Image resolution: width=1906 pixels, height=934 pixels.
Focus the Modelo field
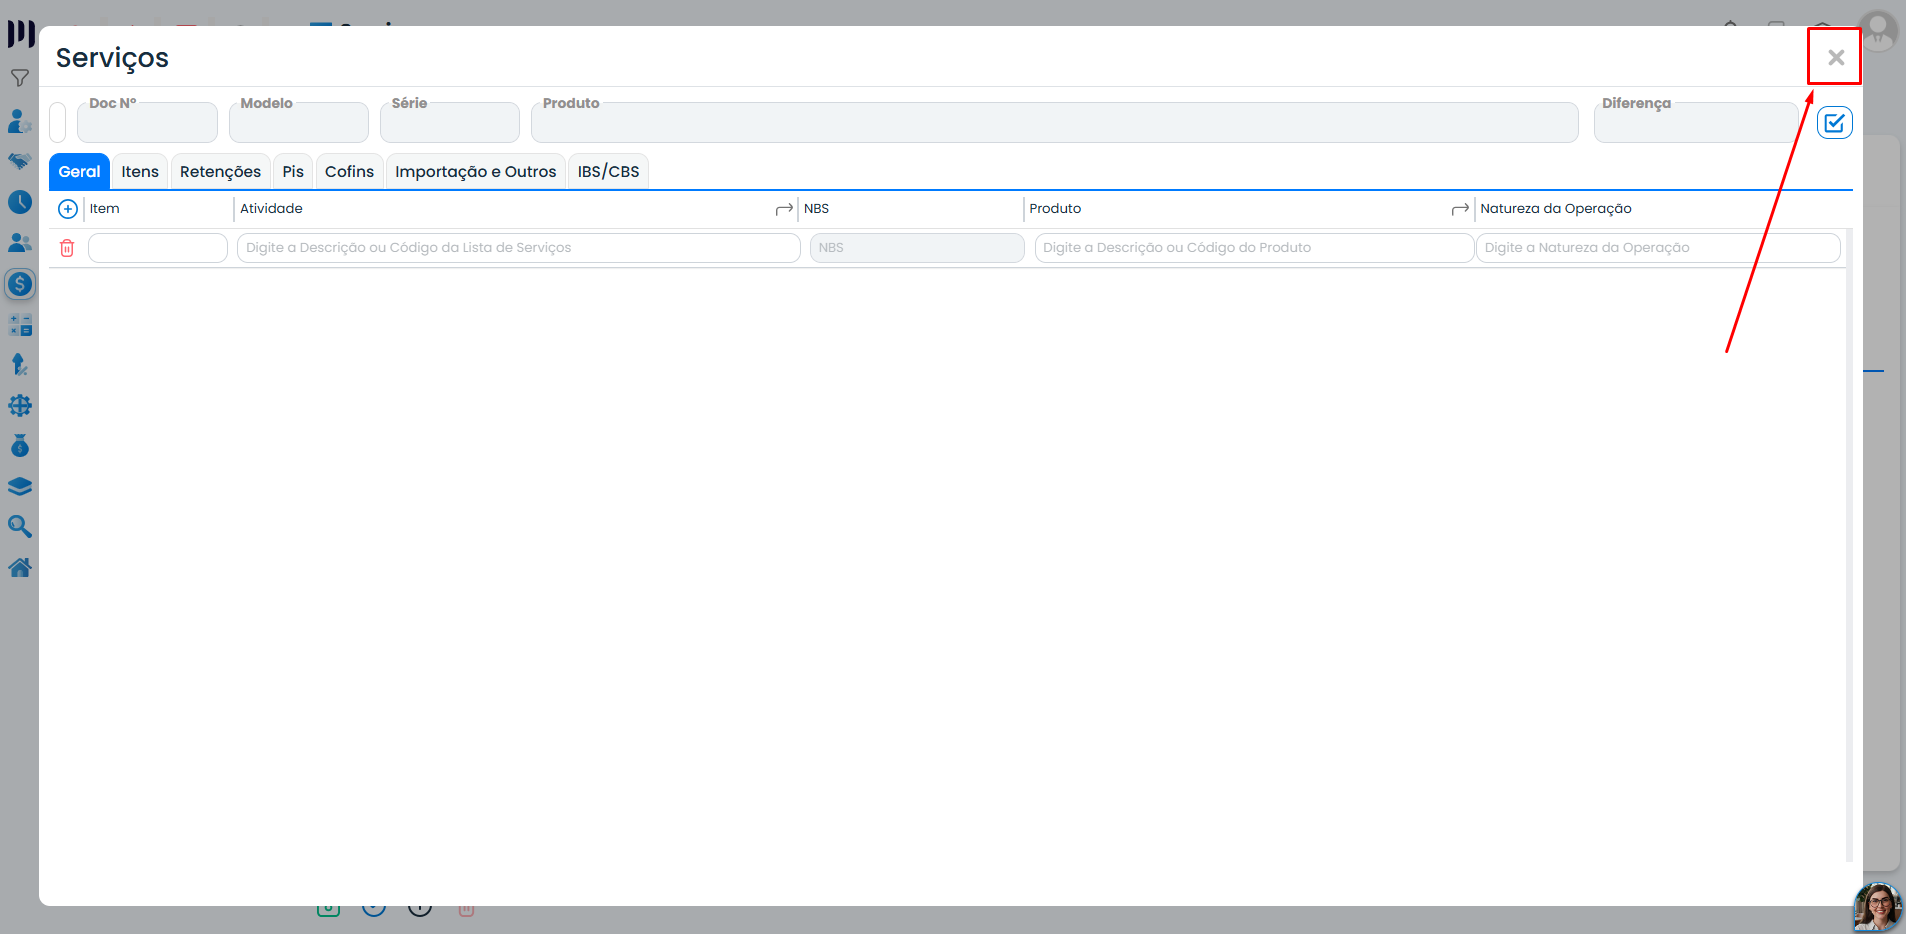(299, 123)
